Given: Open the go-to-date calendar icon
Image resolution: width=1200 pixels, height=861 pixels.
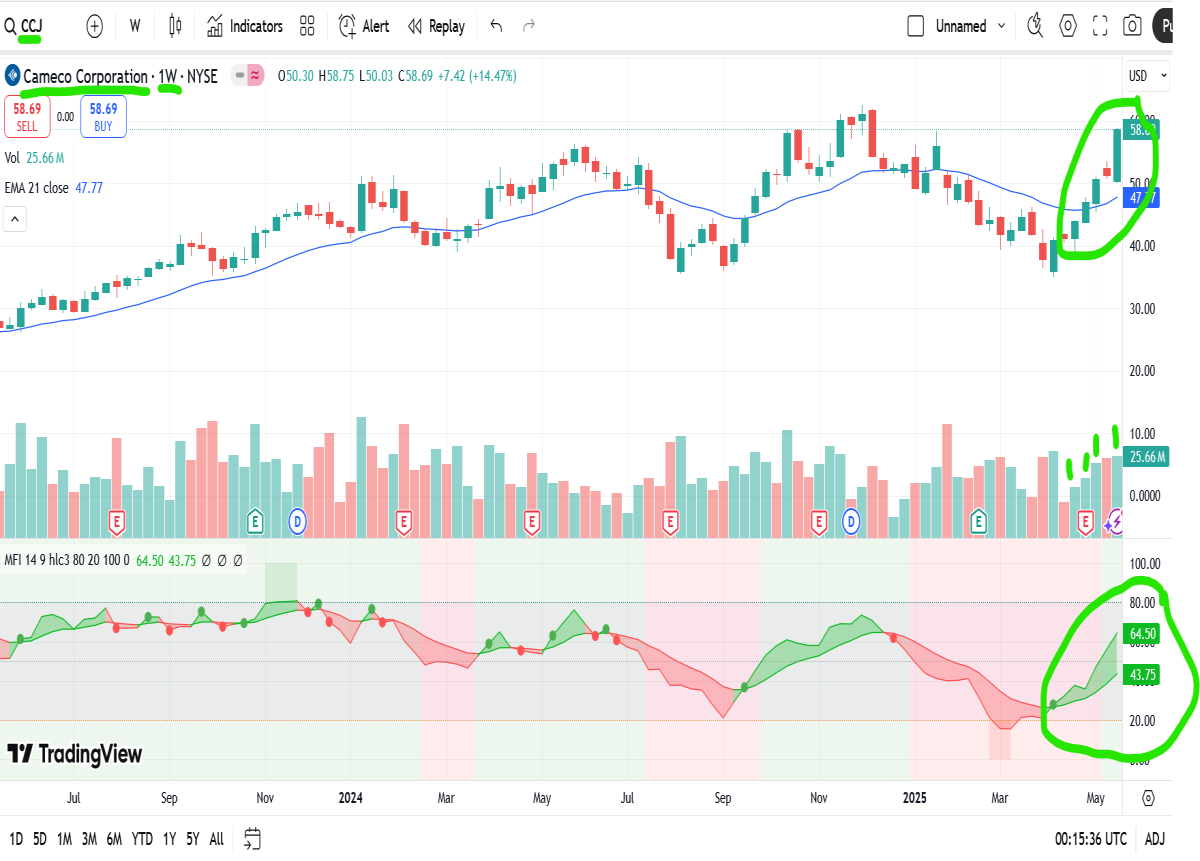Looking at the screenshot, I should (x=252, y=839).
